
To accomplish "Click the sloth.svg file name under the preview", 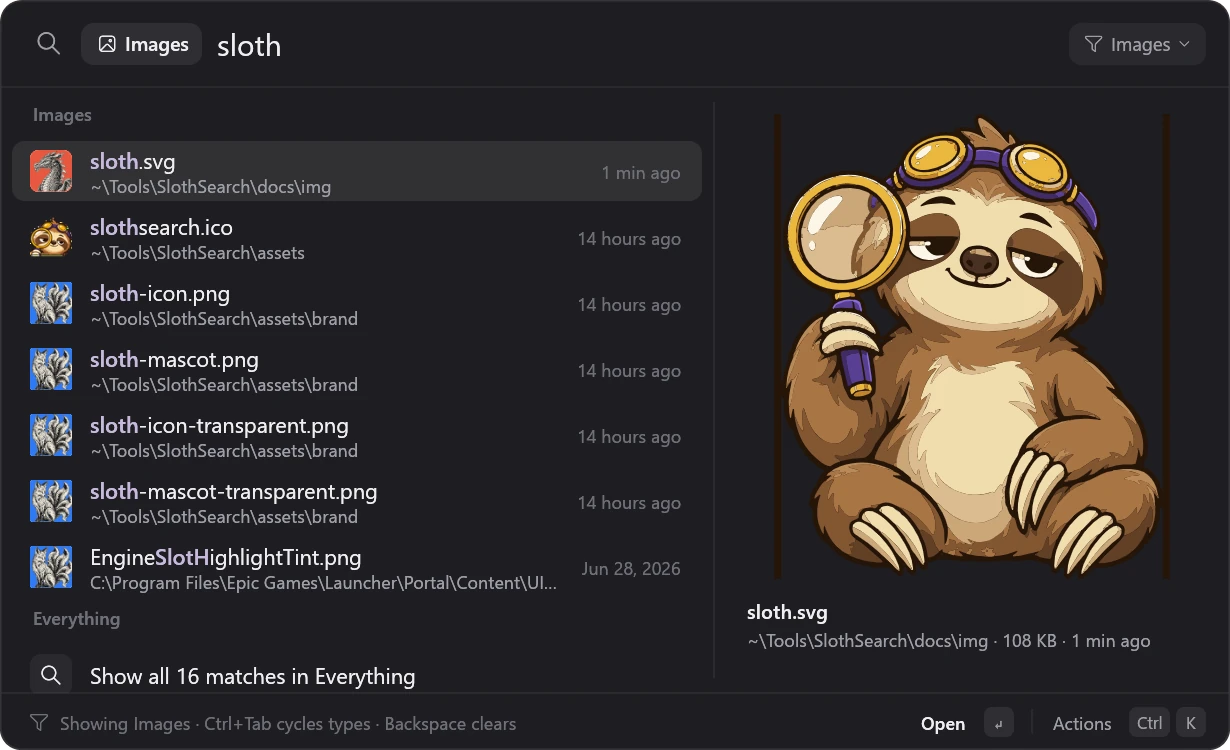I will (x=787, y=612).
